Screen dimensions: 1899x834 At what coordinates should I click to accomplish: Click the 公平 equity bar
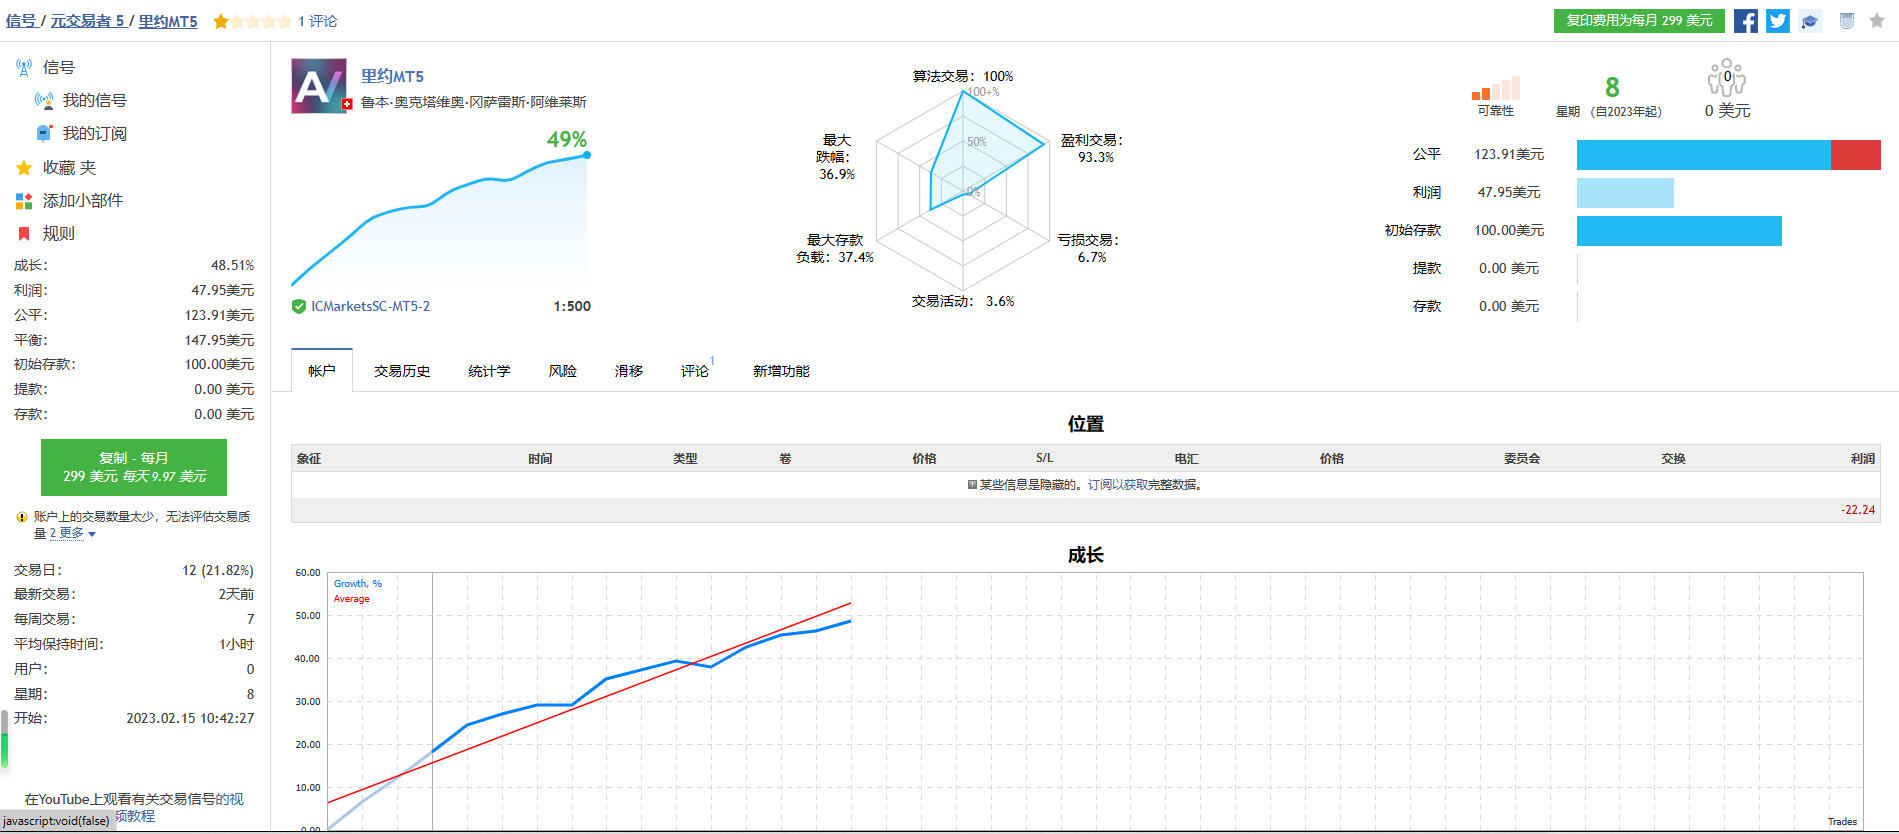(1729, 155)
